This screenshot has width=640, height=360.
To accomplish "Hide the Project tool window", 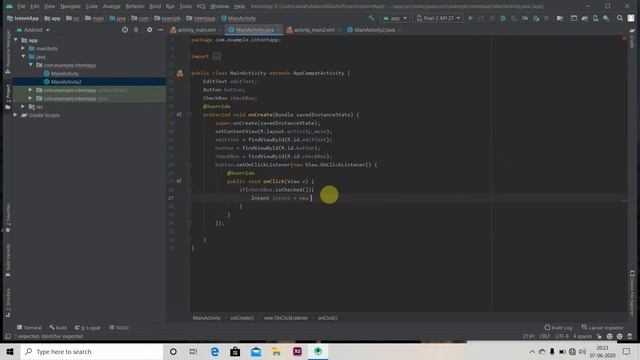I will (x=160, y=30).
